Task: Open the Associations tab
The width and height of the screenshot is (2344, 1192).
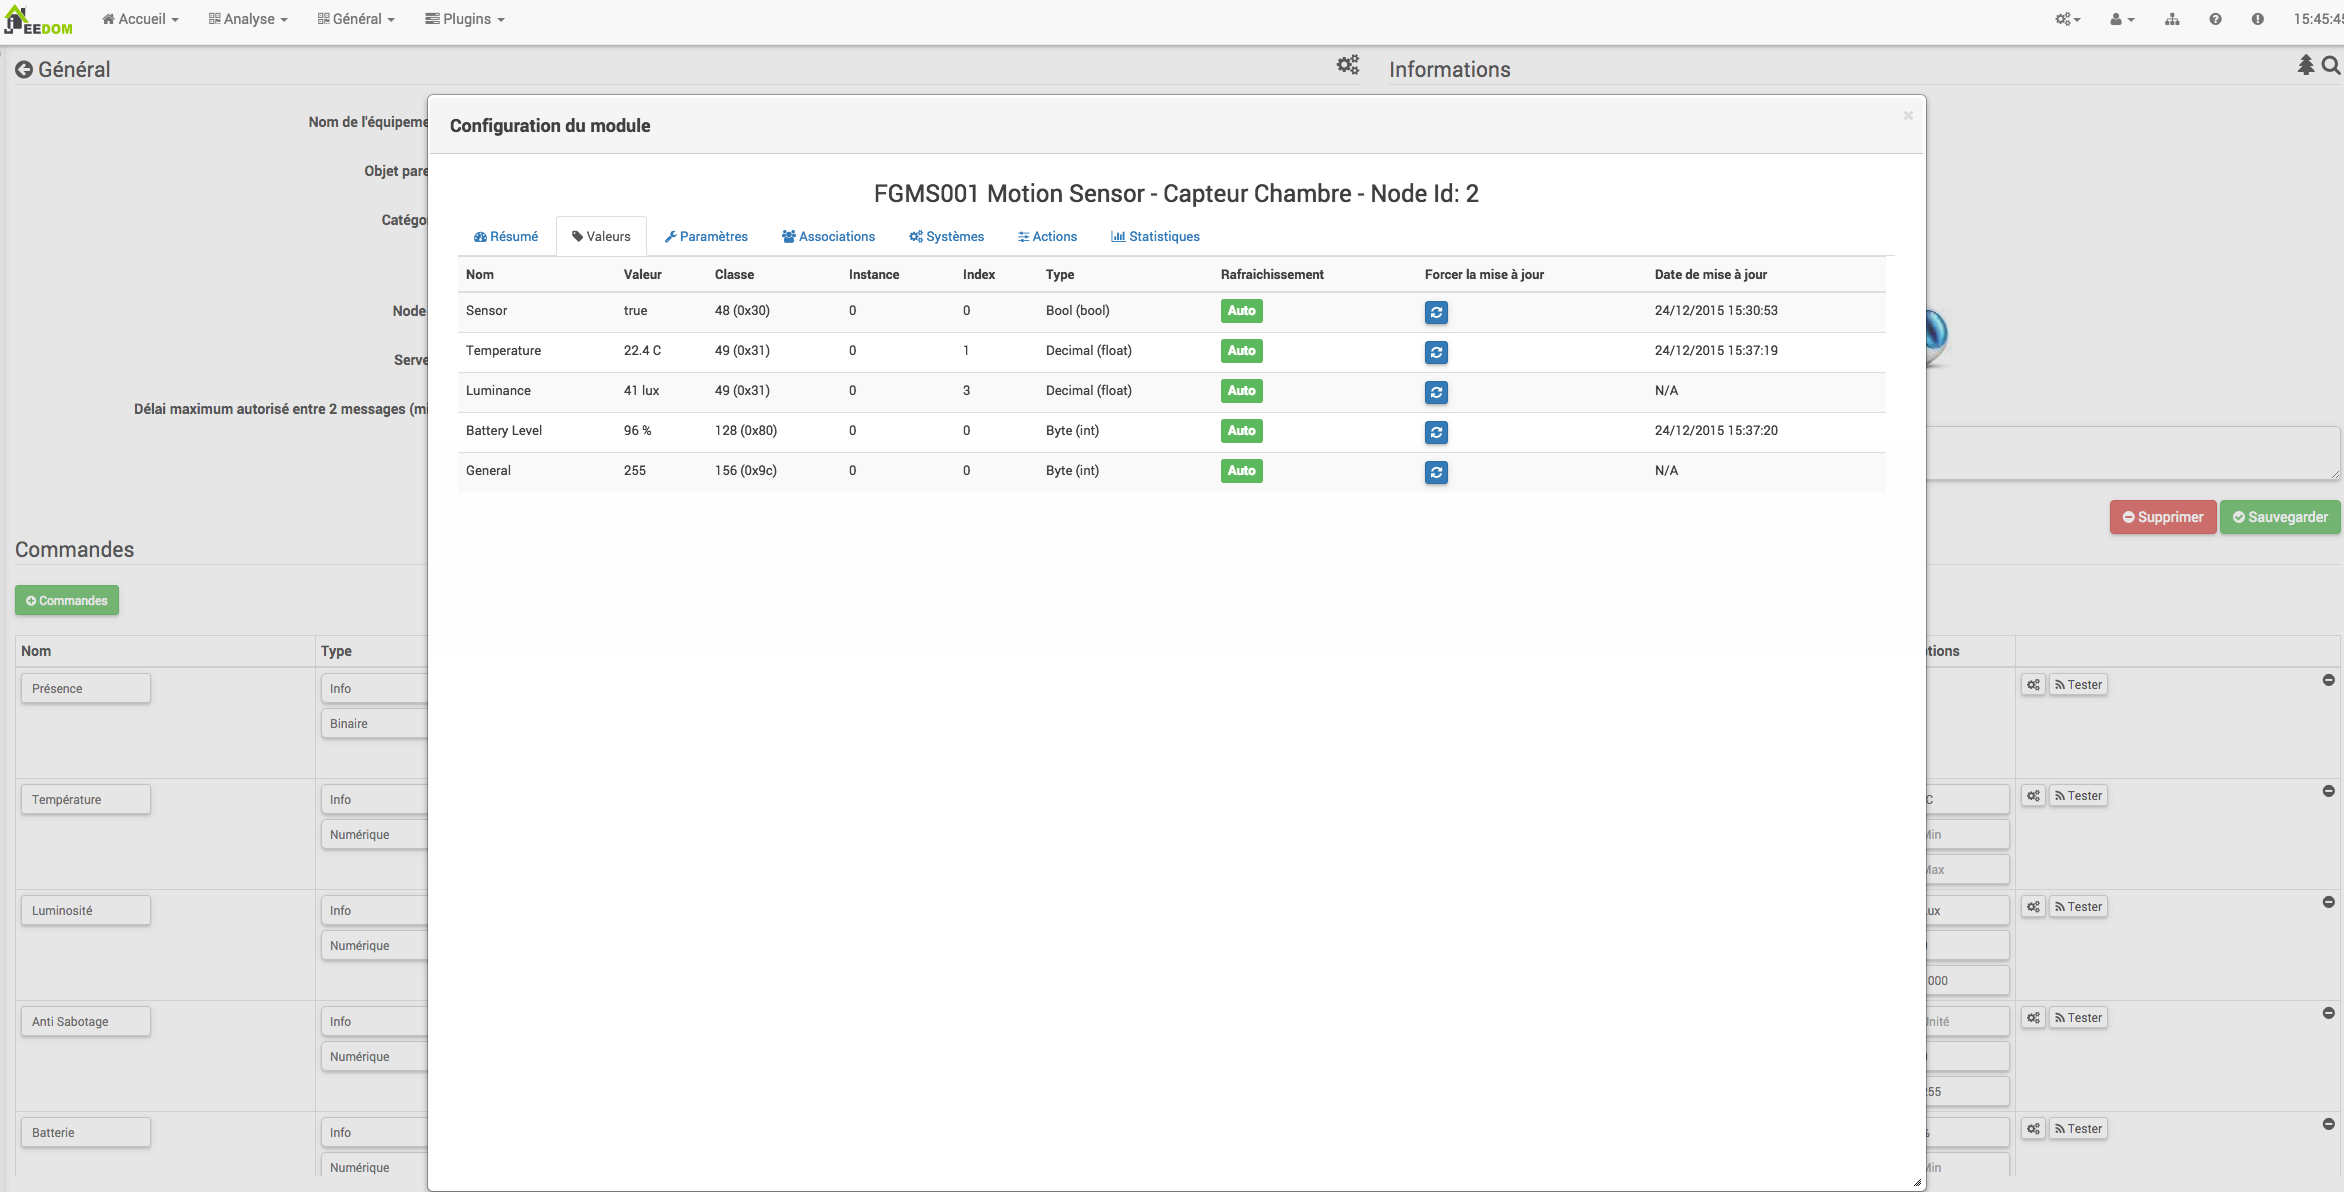Action: pos(828,237)
